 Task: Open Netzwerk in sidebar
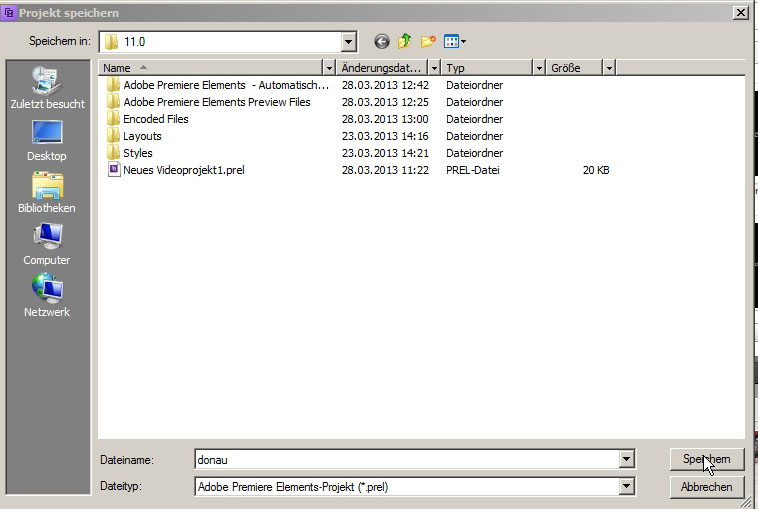tap(47, 296)
